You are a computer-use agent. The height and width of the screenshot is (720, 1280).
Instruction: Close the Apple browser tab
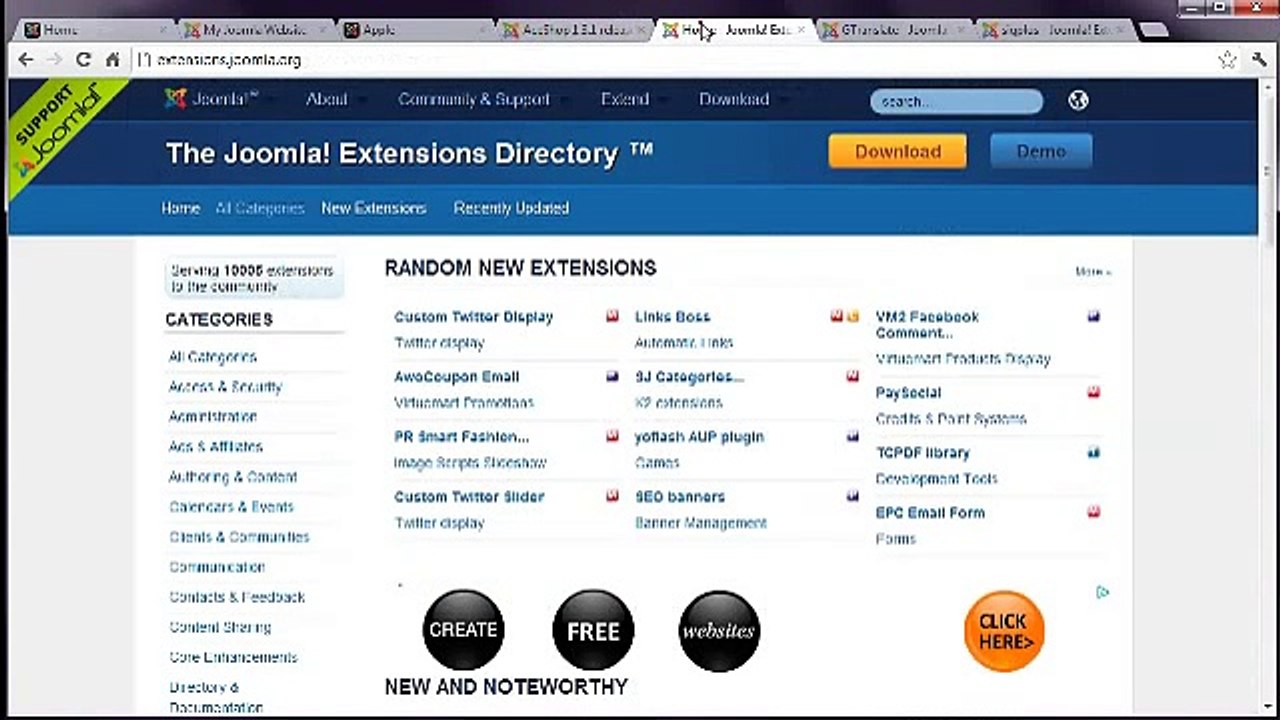(482, 30)
